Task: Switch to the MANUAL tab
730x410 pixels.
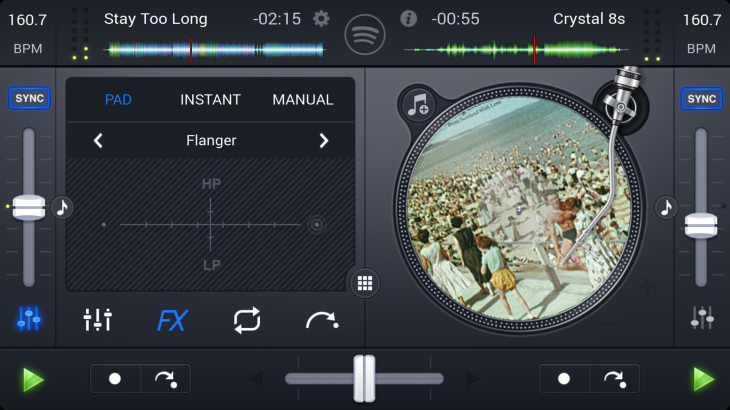Action: pos(303,100)
